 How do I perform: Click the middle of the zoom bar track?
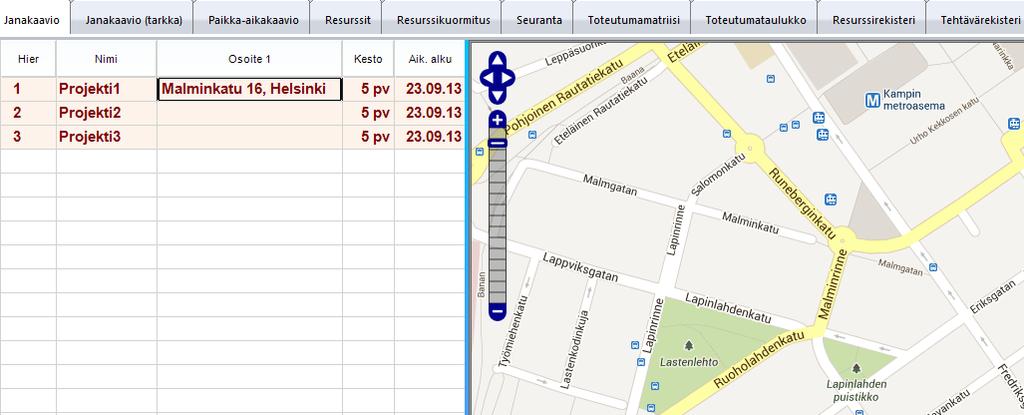click(x=498, y=216)
